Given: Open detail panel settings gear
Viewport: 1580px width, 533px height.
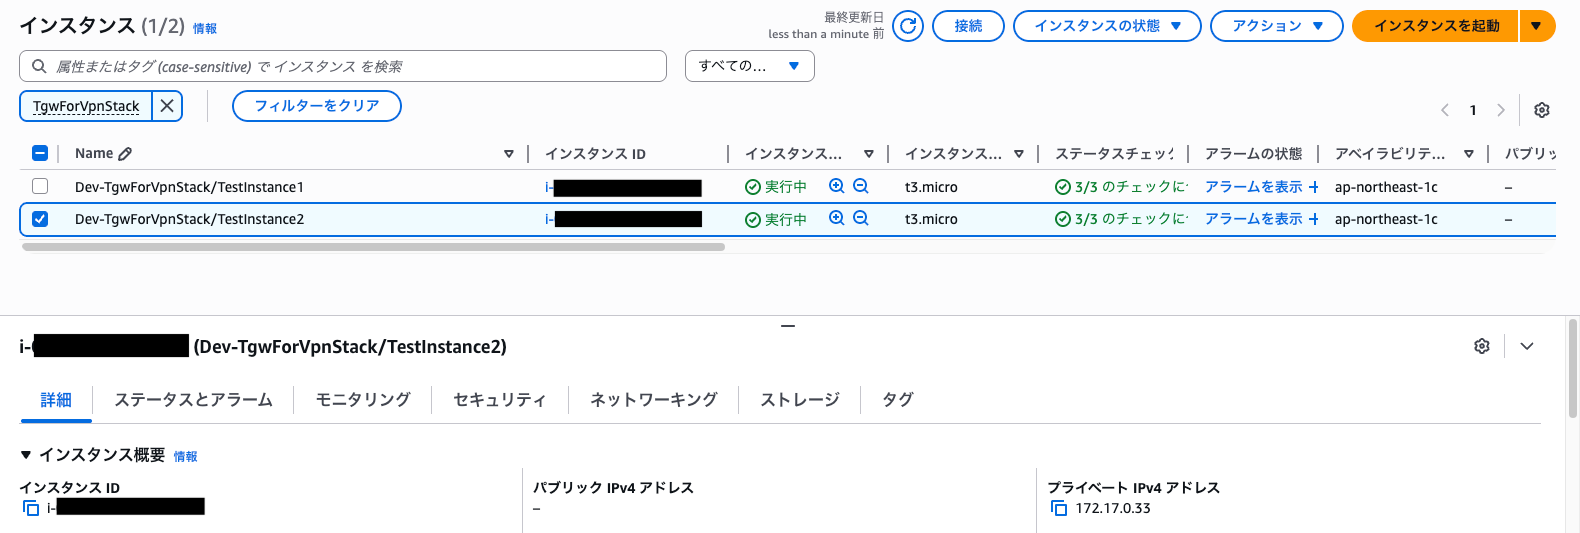Looking at the screenshot, I should [1482, 346].
